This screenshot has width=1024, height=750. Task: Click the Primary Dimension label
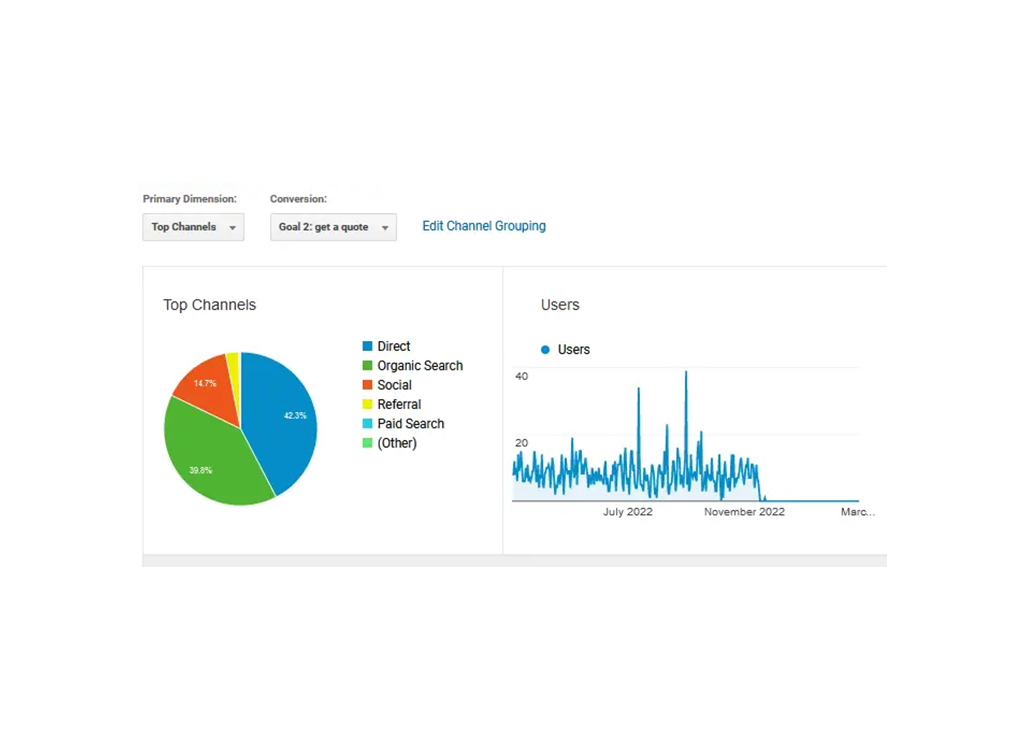pos(189,198)
